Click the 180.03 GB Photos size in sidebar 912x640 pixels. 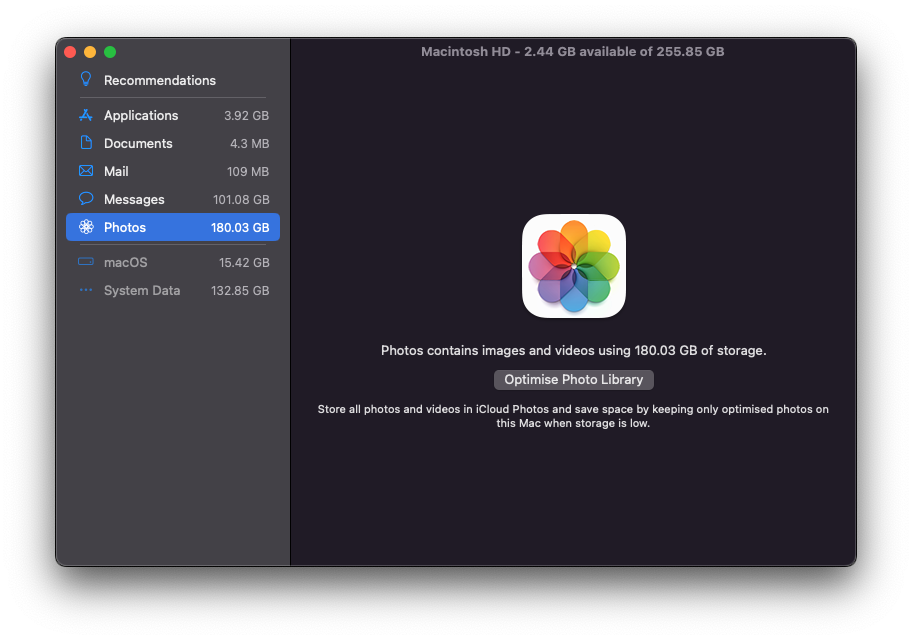[x=240, y=227]
